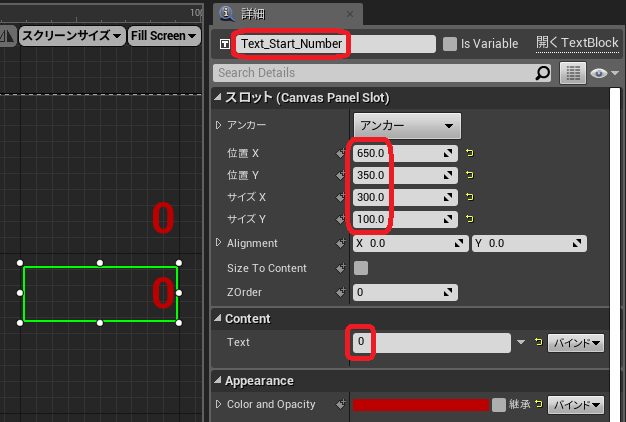Viewport: 626px width, 422px height.
Task: Open the Text バインド bind dropdown
Action: [x=576, y=343]
